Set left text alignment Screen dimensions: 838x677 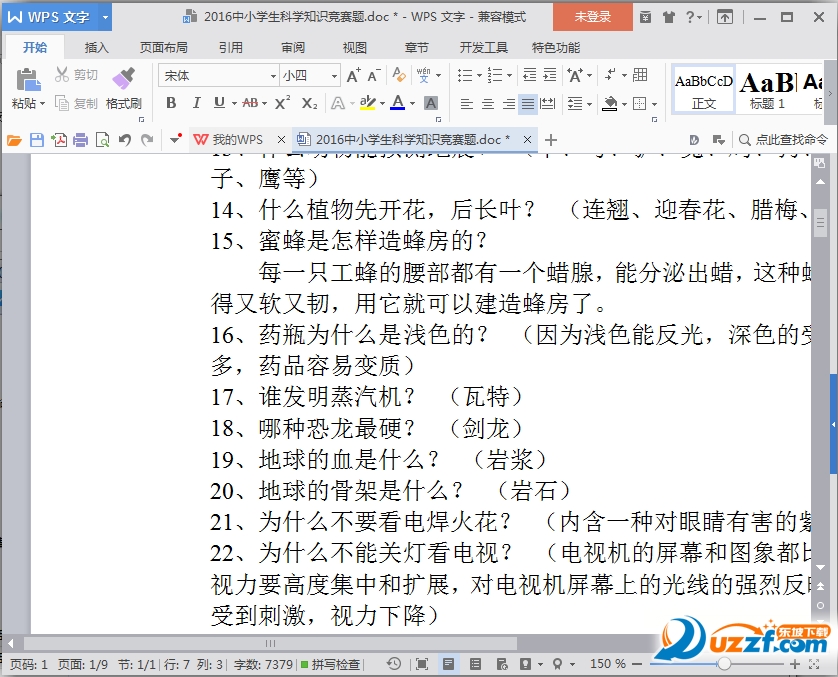tap(467, 103)
